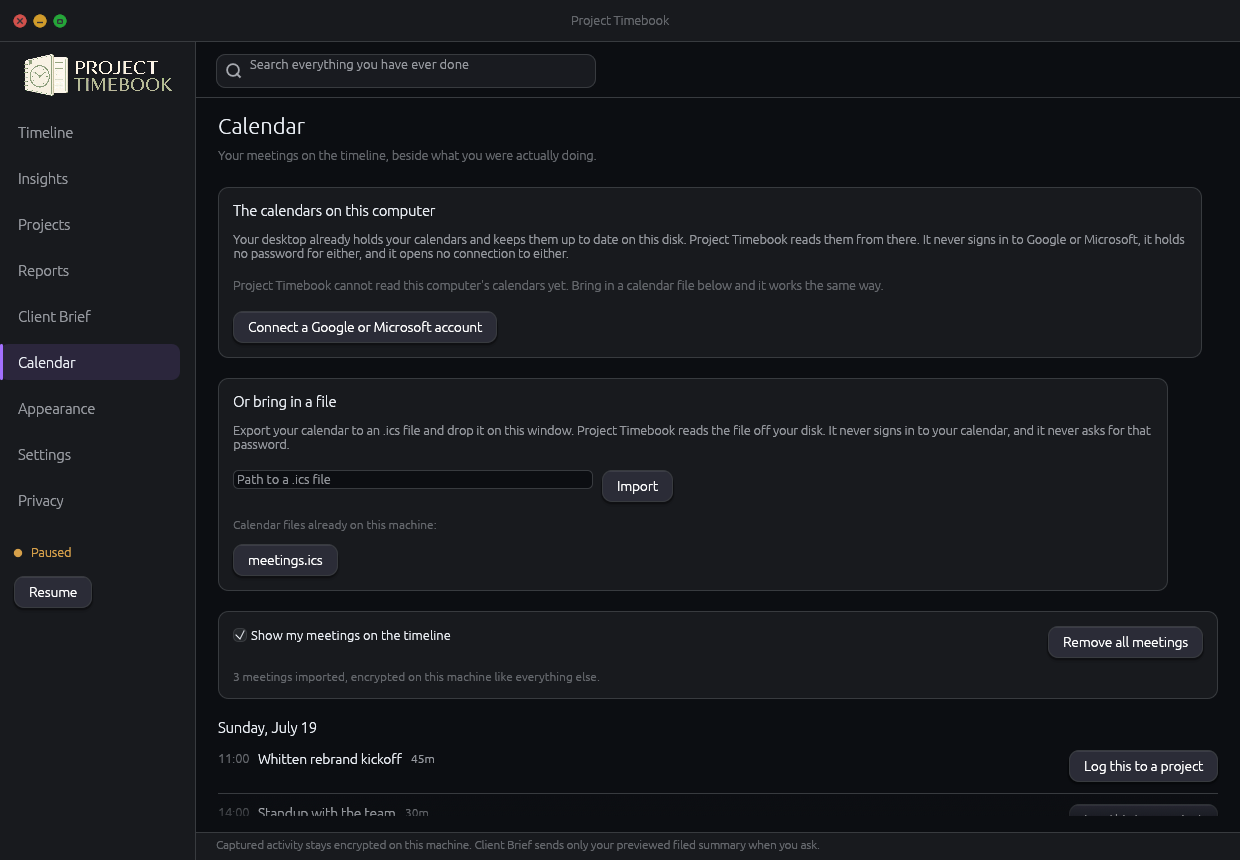This screenshot has width=1240, height=860.
Task: Click the Search everything you have ever done box
Action: tap(406, 71)
